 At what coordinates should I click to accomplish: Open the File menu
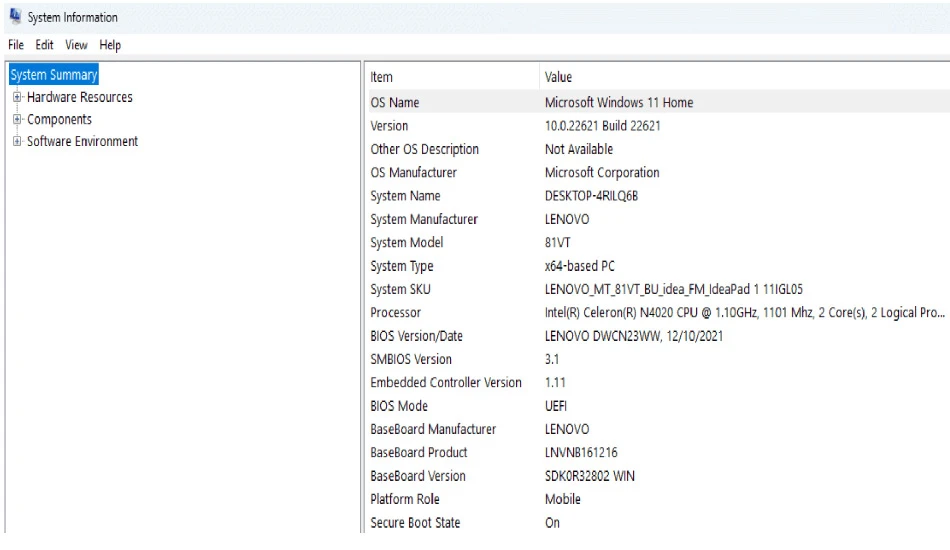16,45
